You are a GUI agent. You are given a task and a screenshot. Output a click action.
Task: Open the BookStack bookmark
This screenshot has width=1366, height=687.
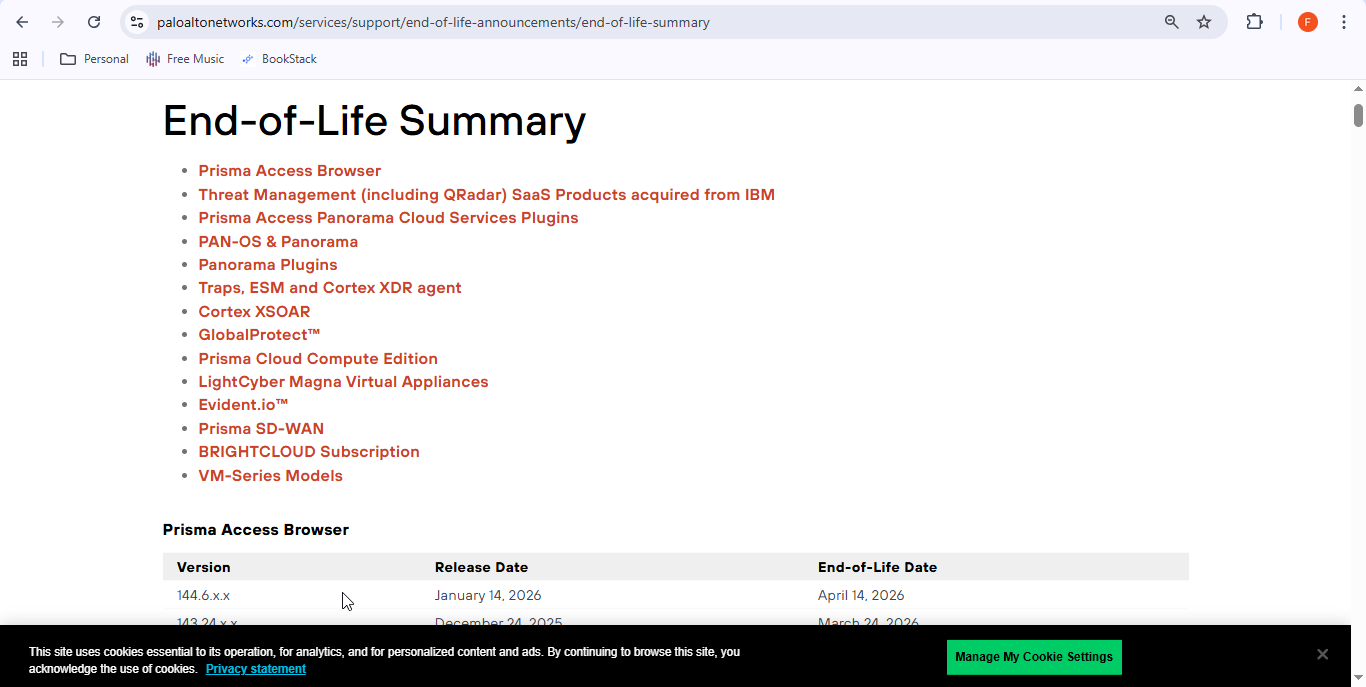[x=279, y=59]
